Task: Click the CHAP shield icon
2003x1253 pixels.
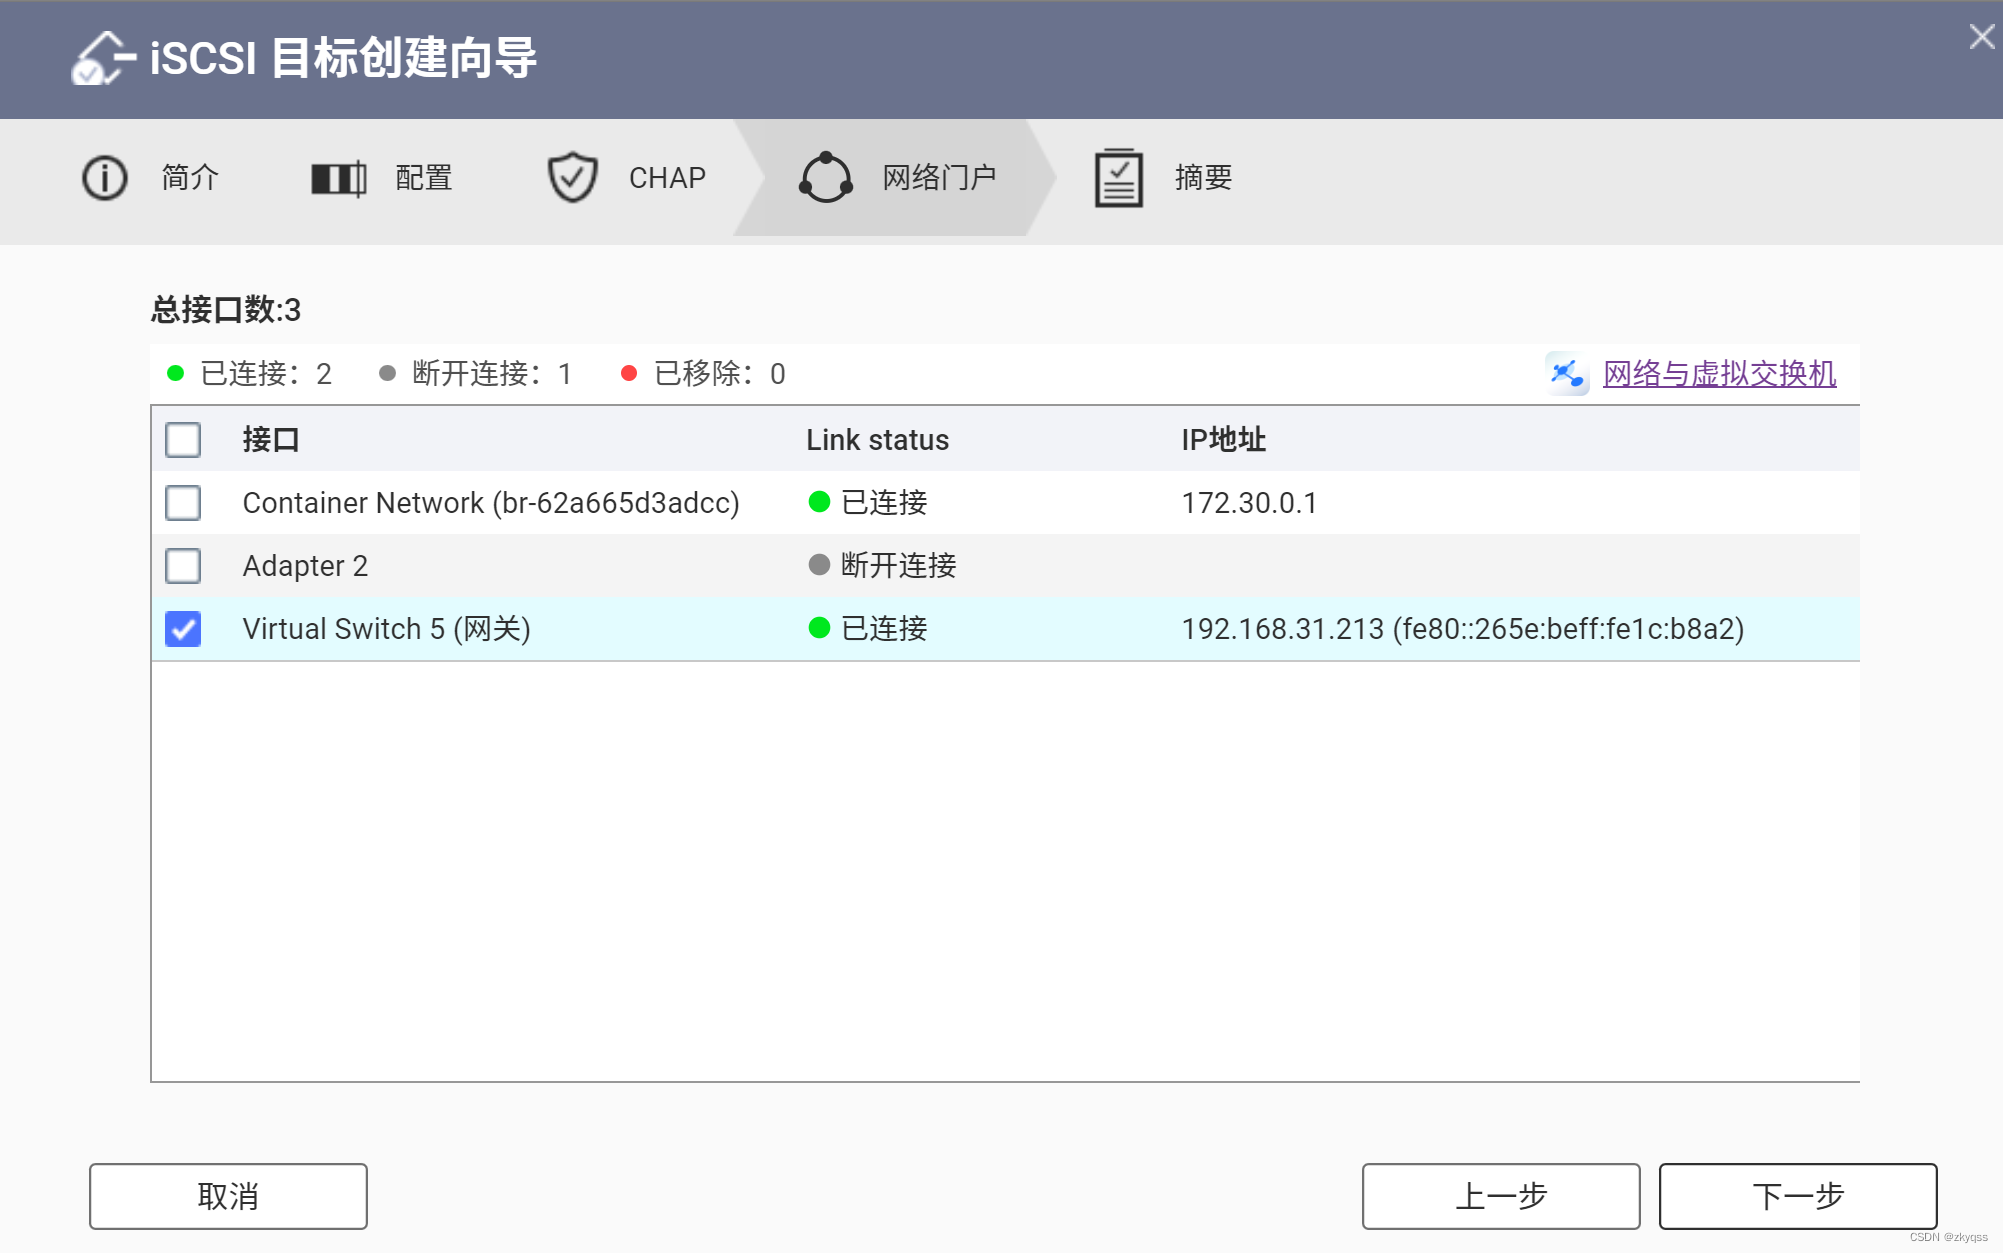Action: point(571,177)
